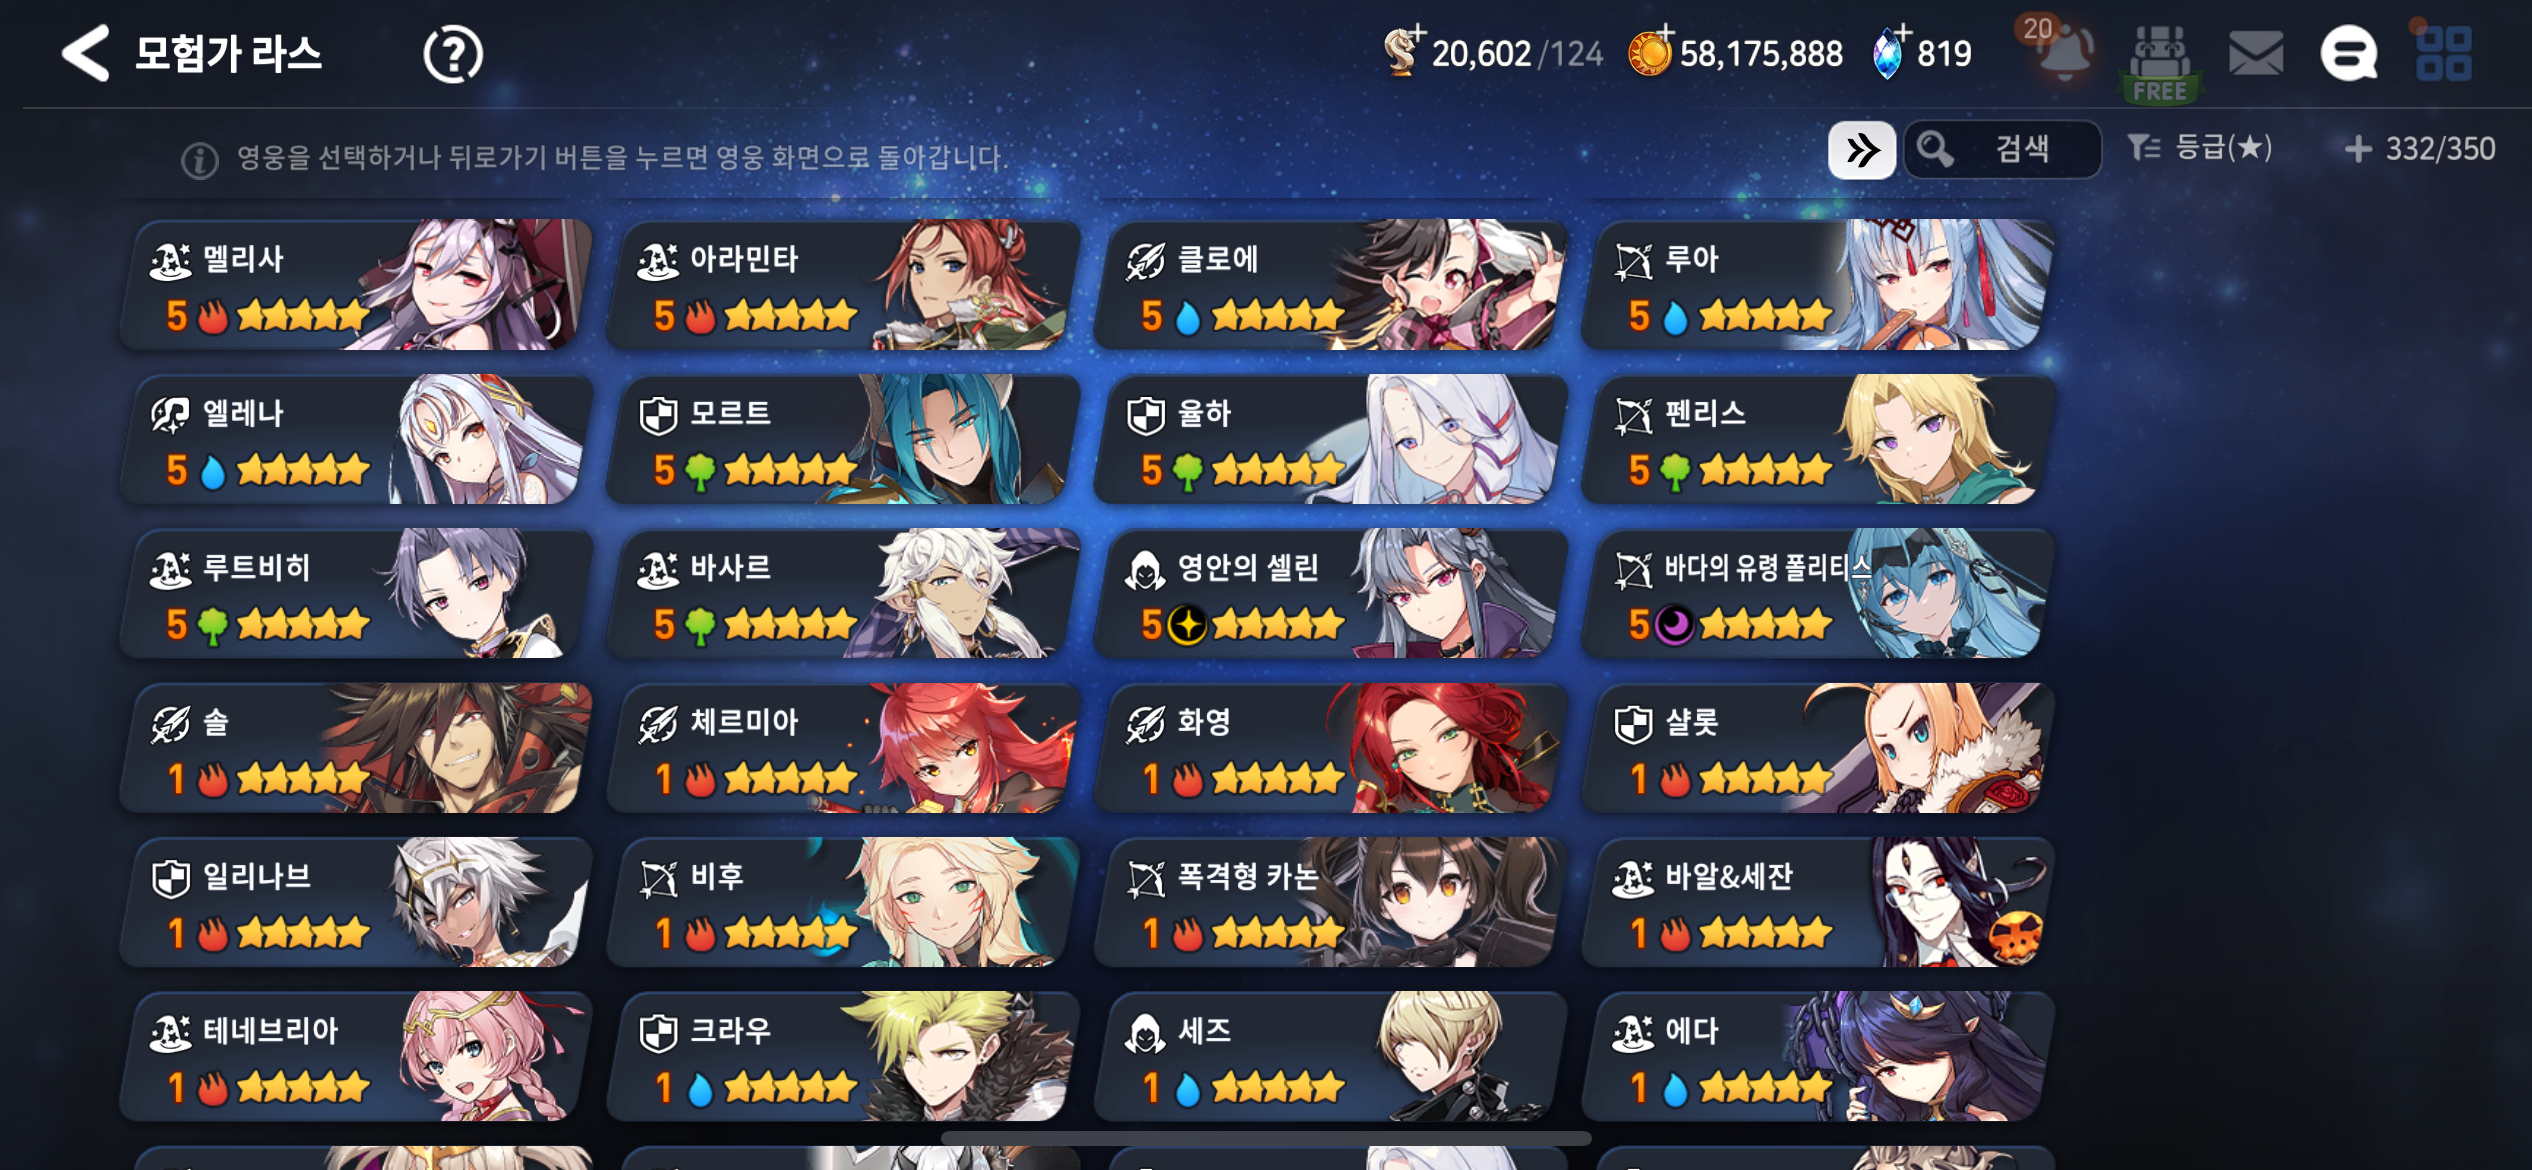Image resolution: width=2532 pixels, height=1170 pixels.
Task: Click the 검색 search field
Action: 2002,150
